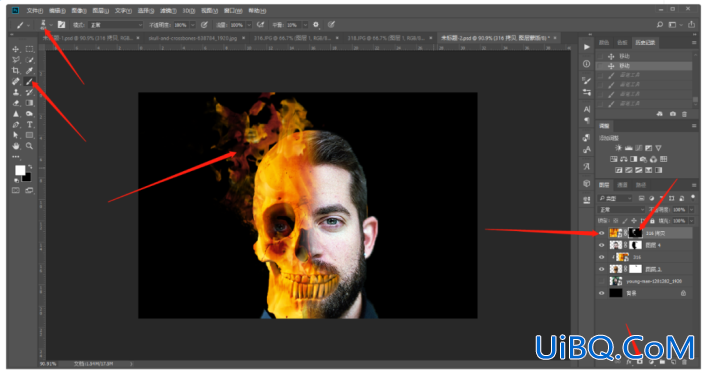Select the Pen tool
This screenshot has width=705, height=372.
coord(16,125)
